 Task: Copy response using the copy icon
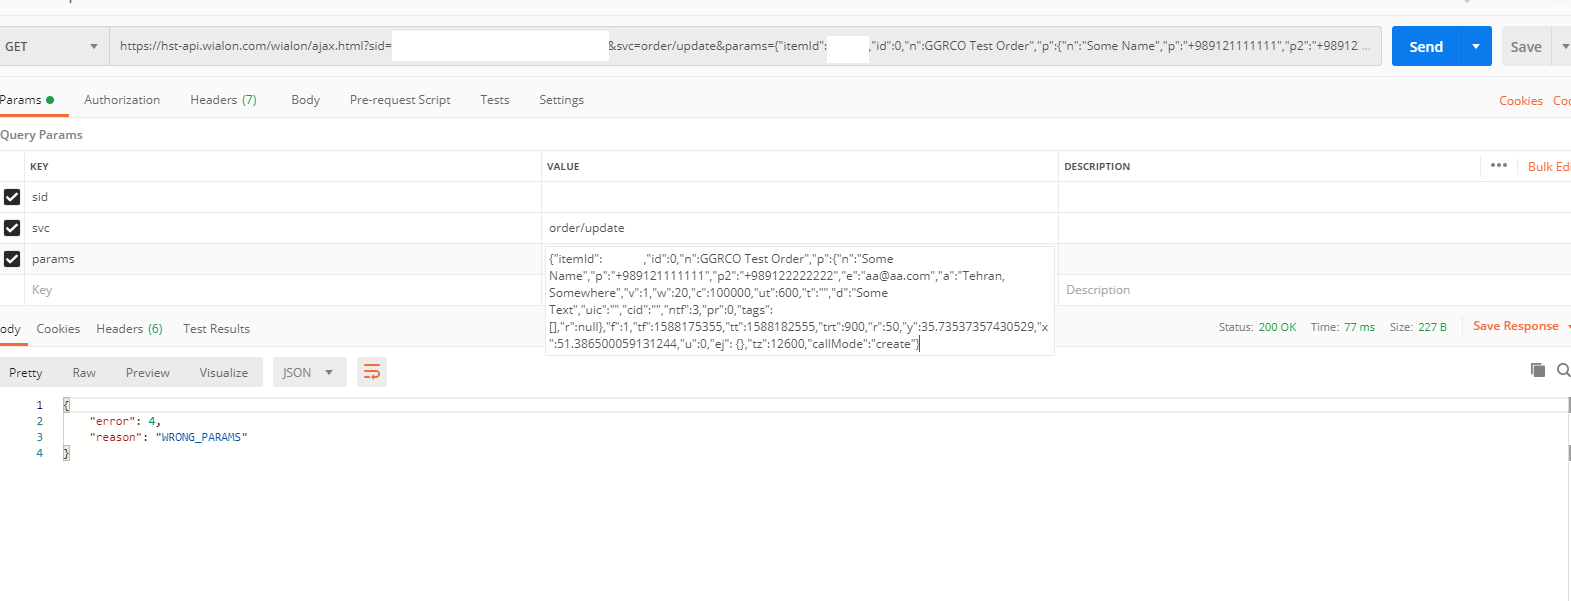tap(1538, 370)
